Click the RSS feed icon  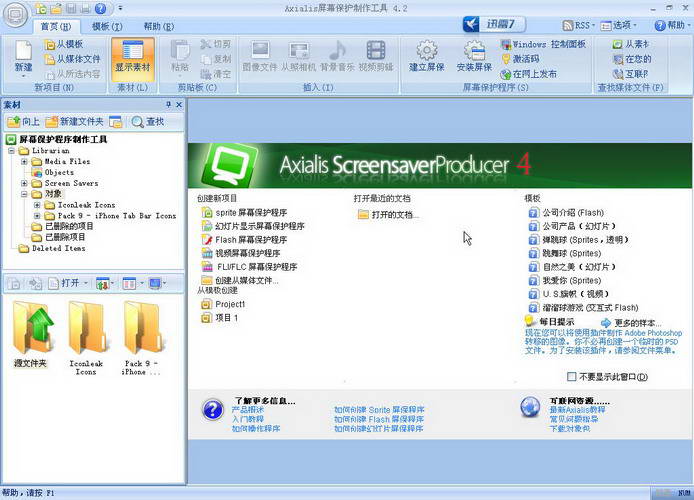(568, 26)
